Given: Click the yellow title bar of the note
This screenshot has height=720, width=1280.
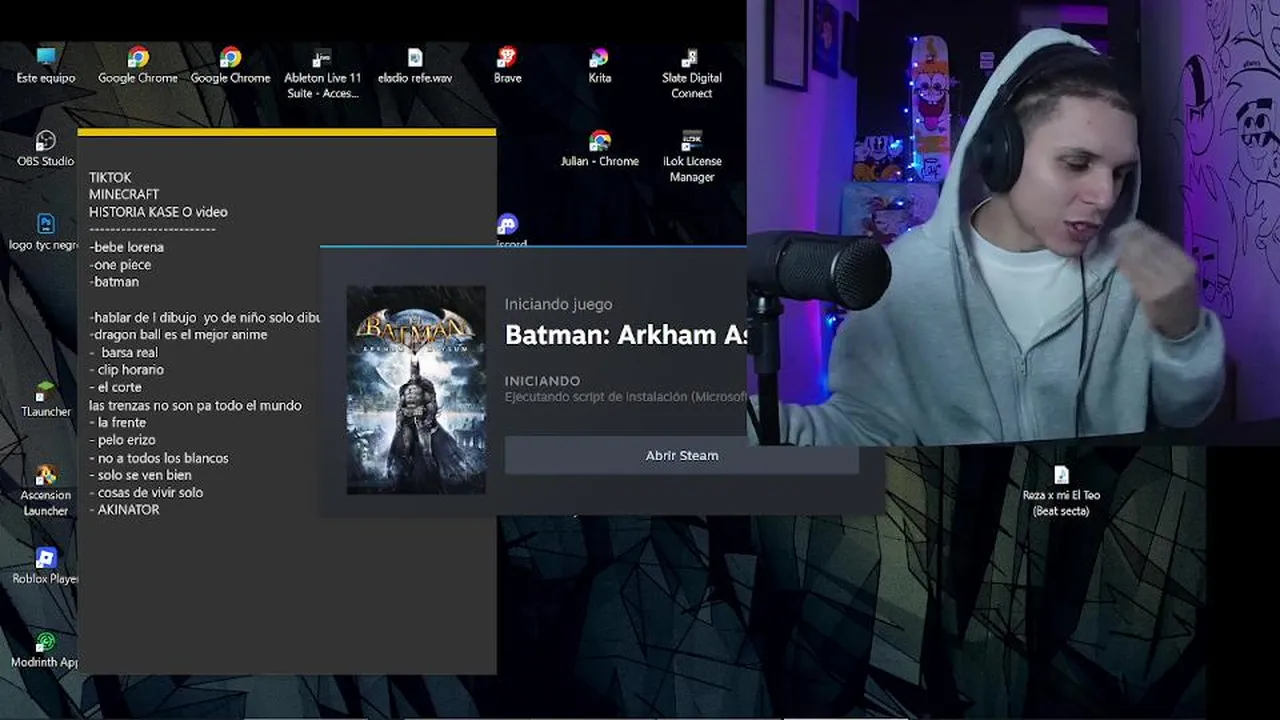Looking at the screenshot, I should point(287,132).
